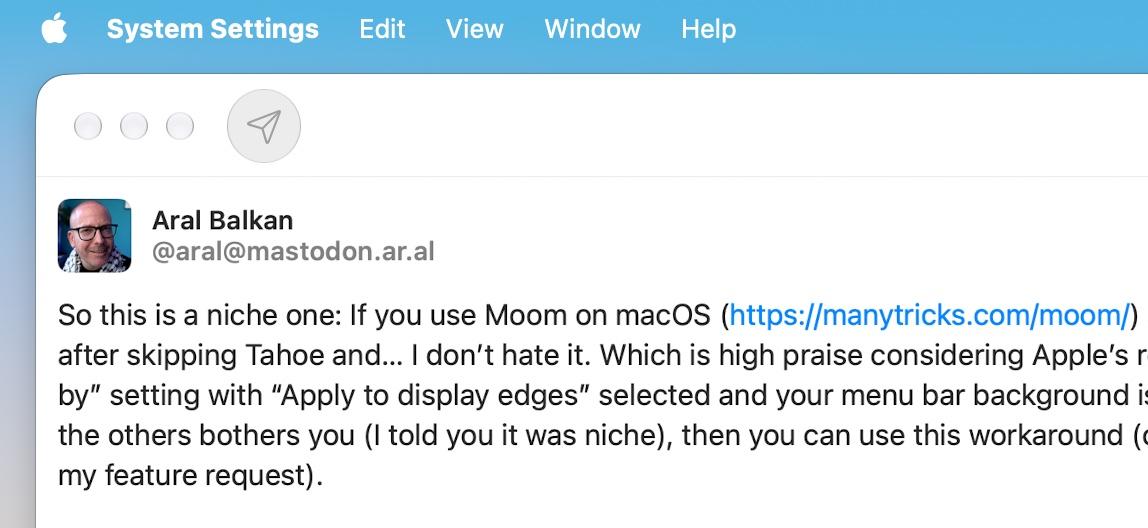Open the manytricks.com/moom link
The width and height of the screenshot is (1148, 528).
[x=930, y=316]
